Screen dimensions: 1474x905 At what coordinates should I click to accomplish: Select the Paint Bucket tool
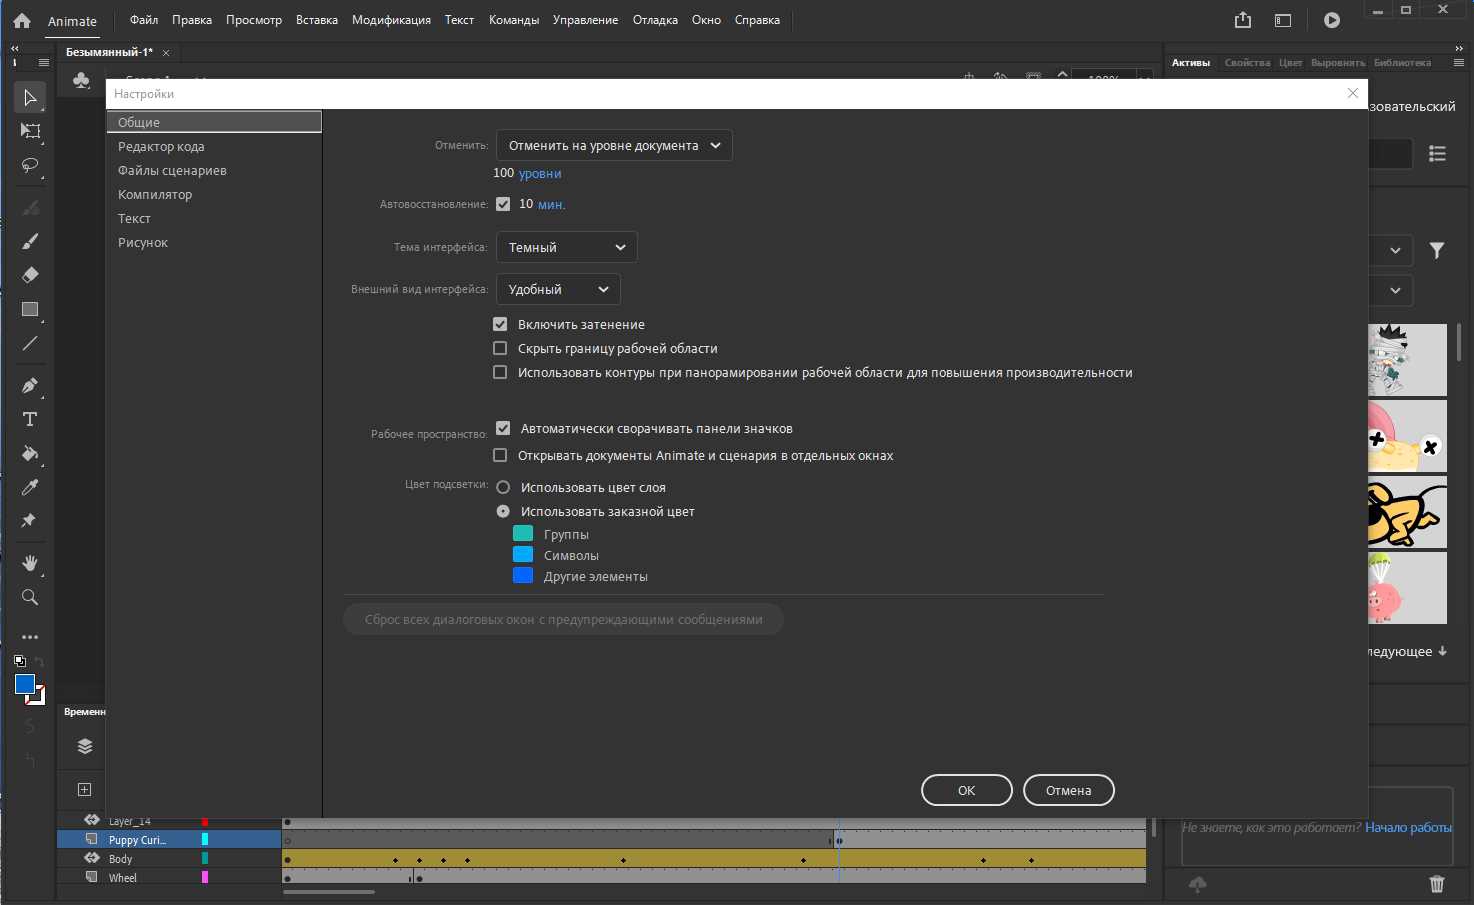pos(30,453)
